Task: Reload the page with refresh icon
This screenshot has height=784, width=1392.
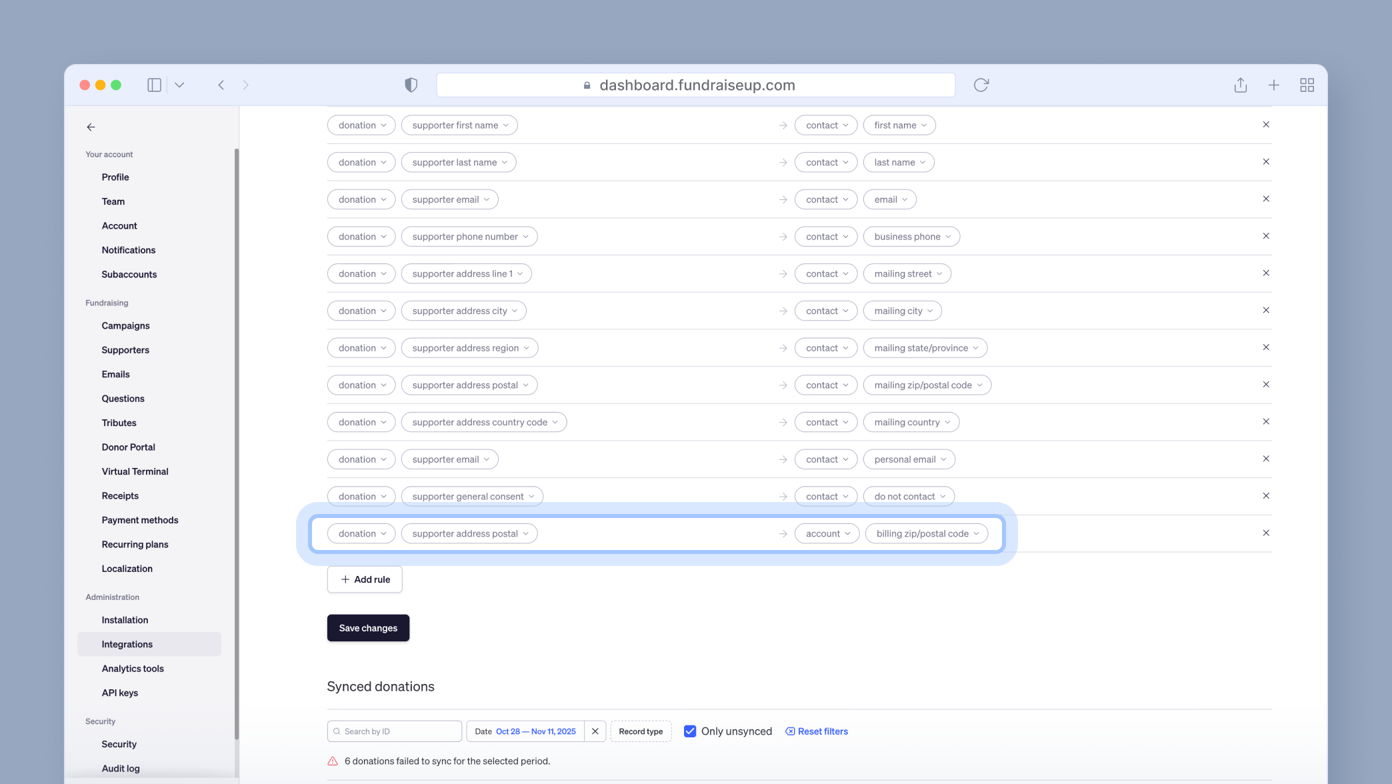Action: pyautogui.click(x=981, y=85)
